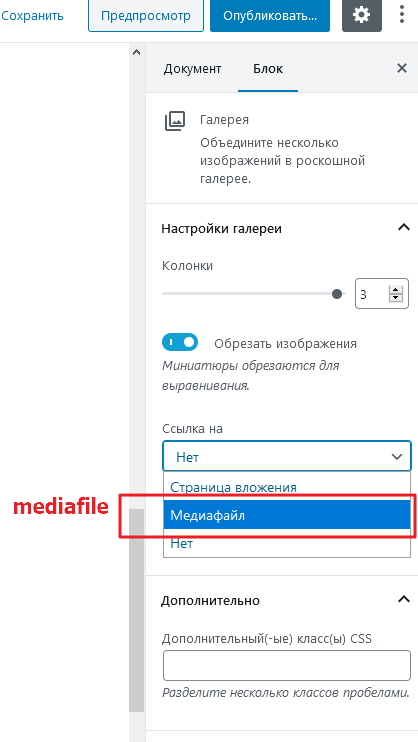This screenshot has height=742, width=418.
Task: Switch to the Документ tab
Action: pyautogui.click(x=192, y=69)
